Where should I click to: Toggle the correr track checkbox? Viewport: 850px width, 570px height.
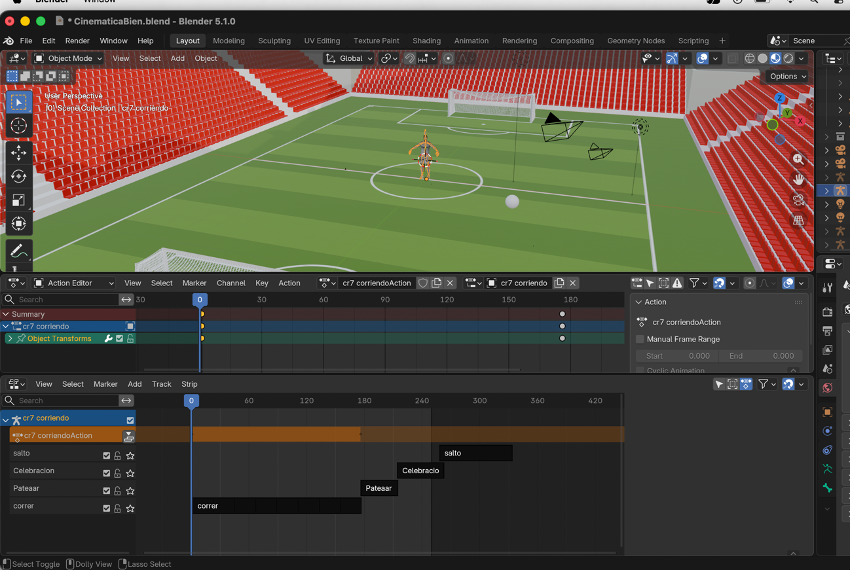click(x=107, y=508)
